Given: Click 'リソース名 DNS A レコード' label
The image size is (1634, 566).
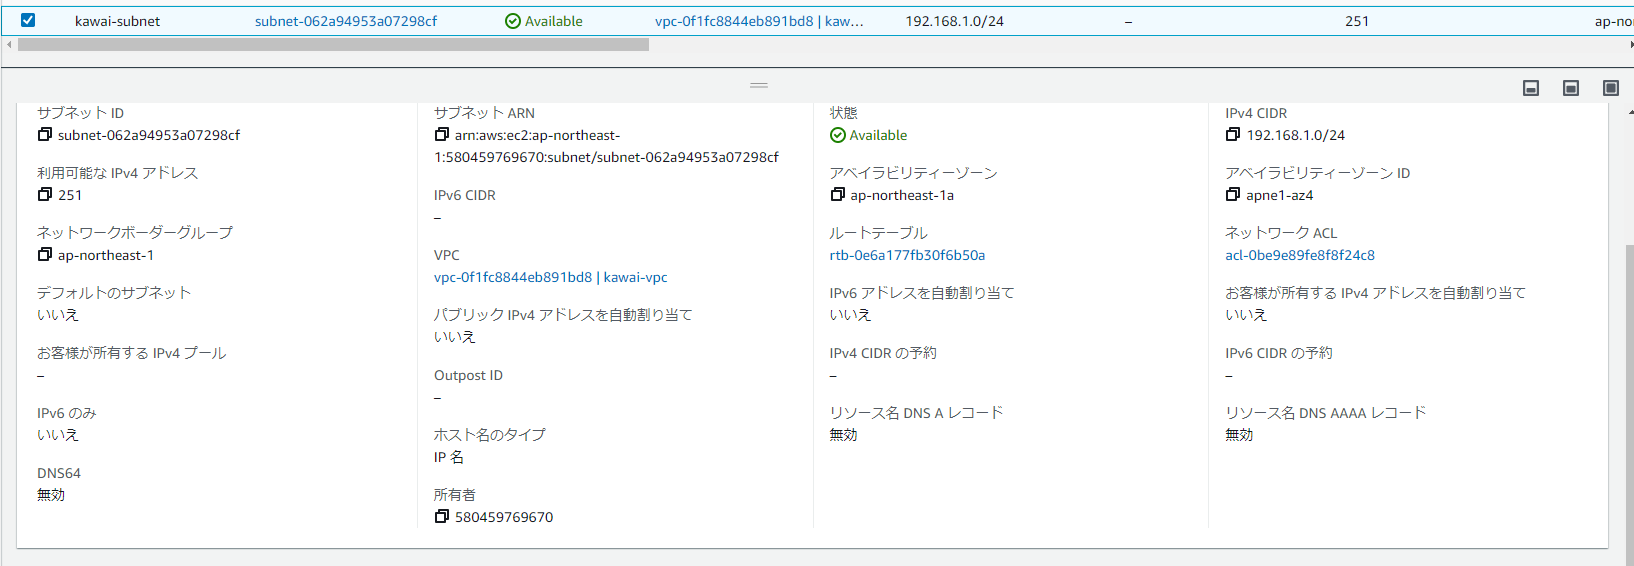Looking at the screenshot, I should [916, 413].
